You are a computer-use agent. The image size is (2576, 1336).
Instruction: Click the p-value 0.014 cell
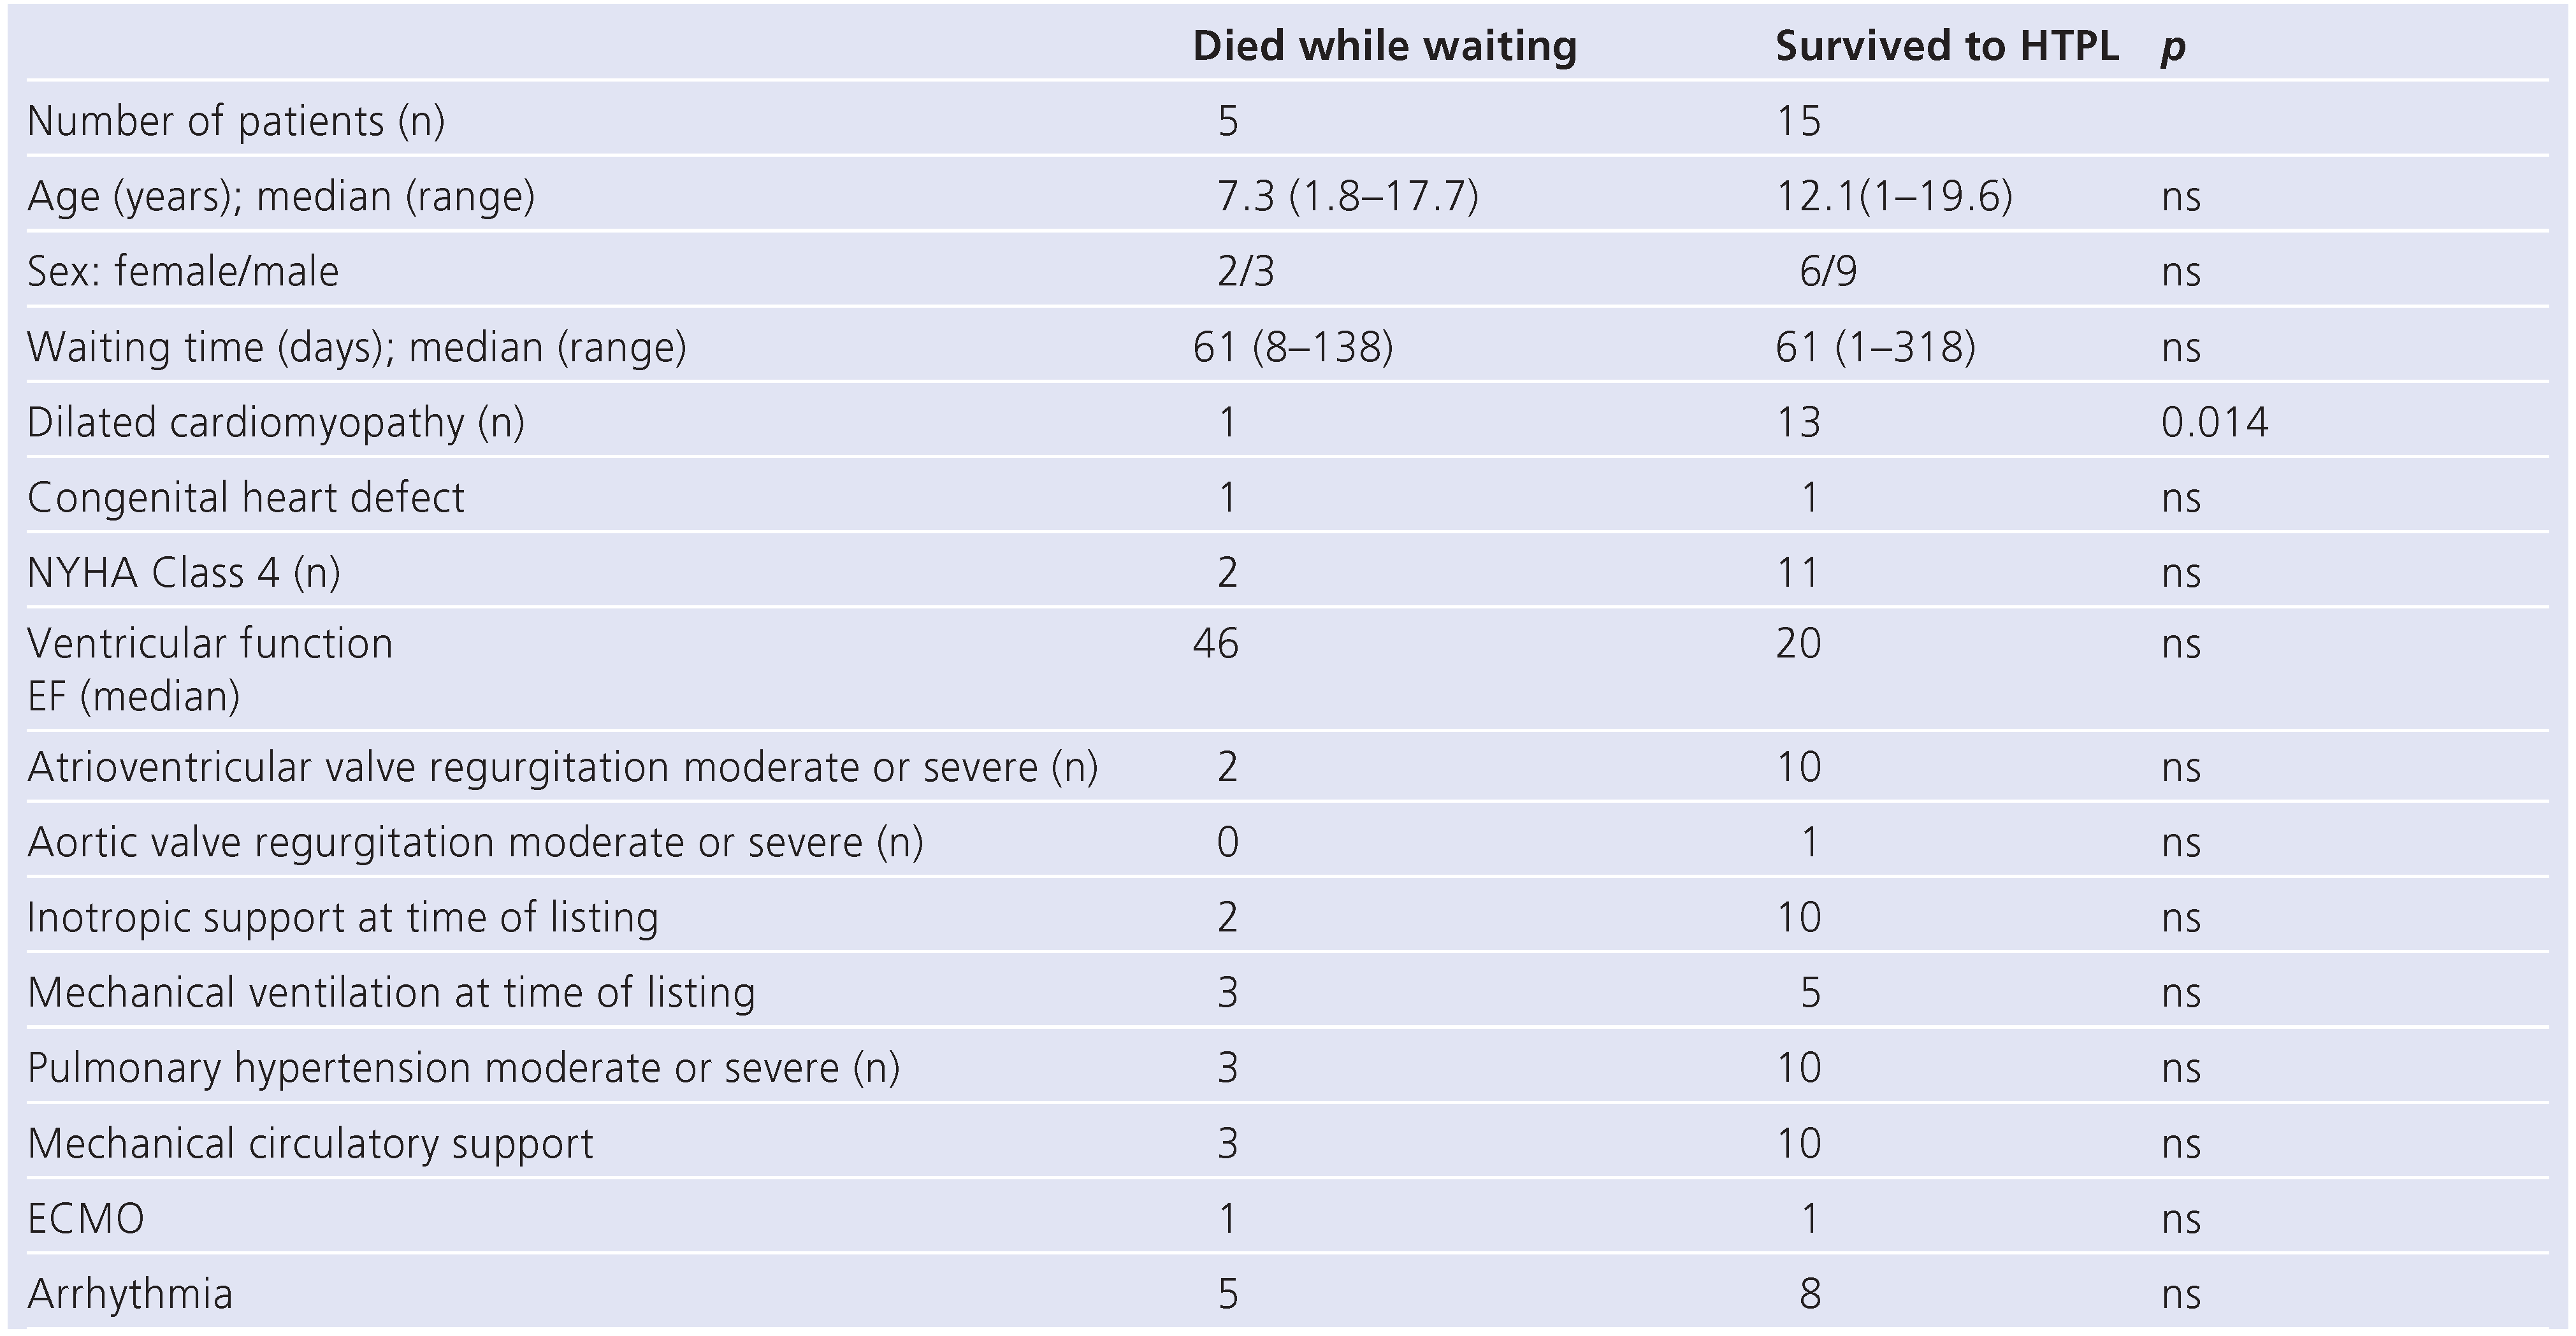(2214, 422)
